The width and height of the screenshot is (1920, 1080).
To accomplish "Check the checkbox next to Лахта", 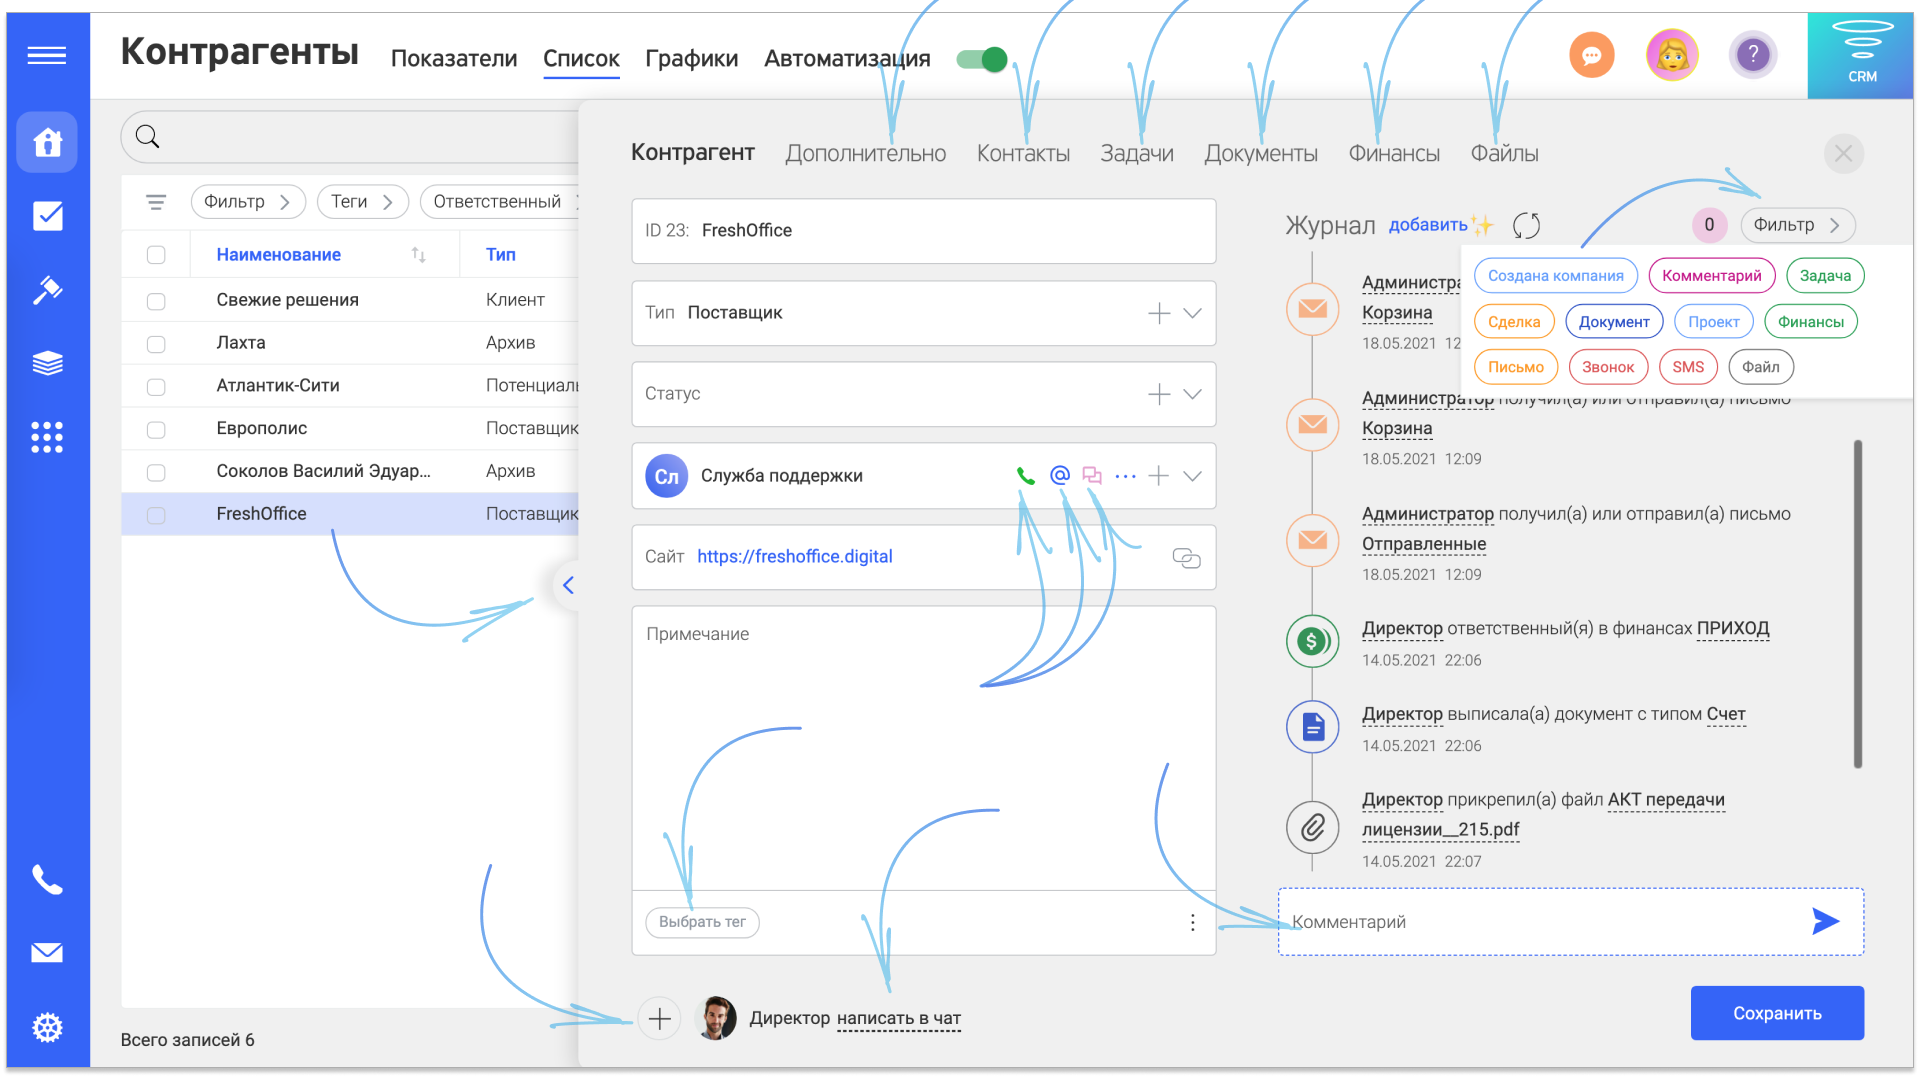I will tap(156, 343).
